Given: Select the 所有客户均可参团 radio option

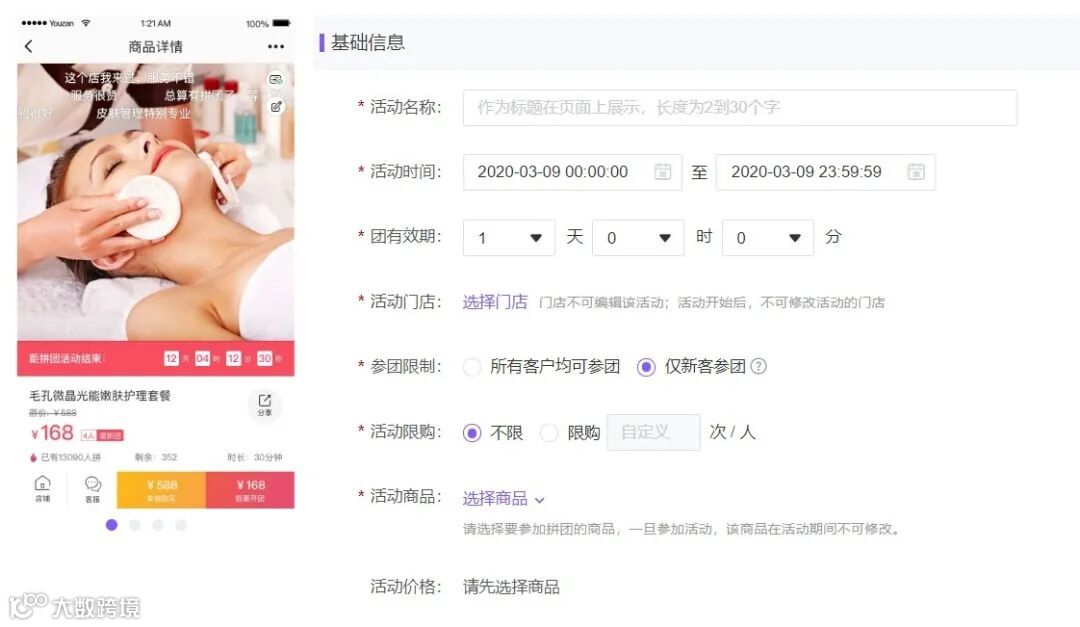Looking at the screenshot, I should coord(472,367).
